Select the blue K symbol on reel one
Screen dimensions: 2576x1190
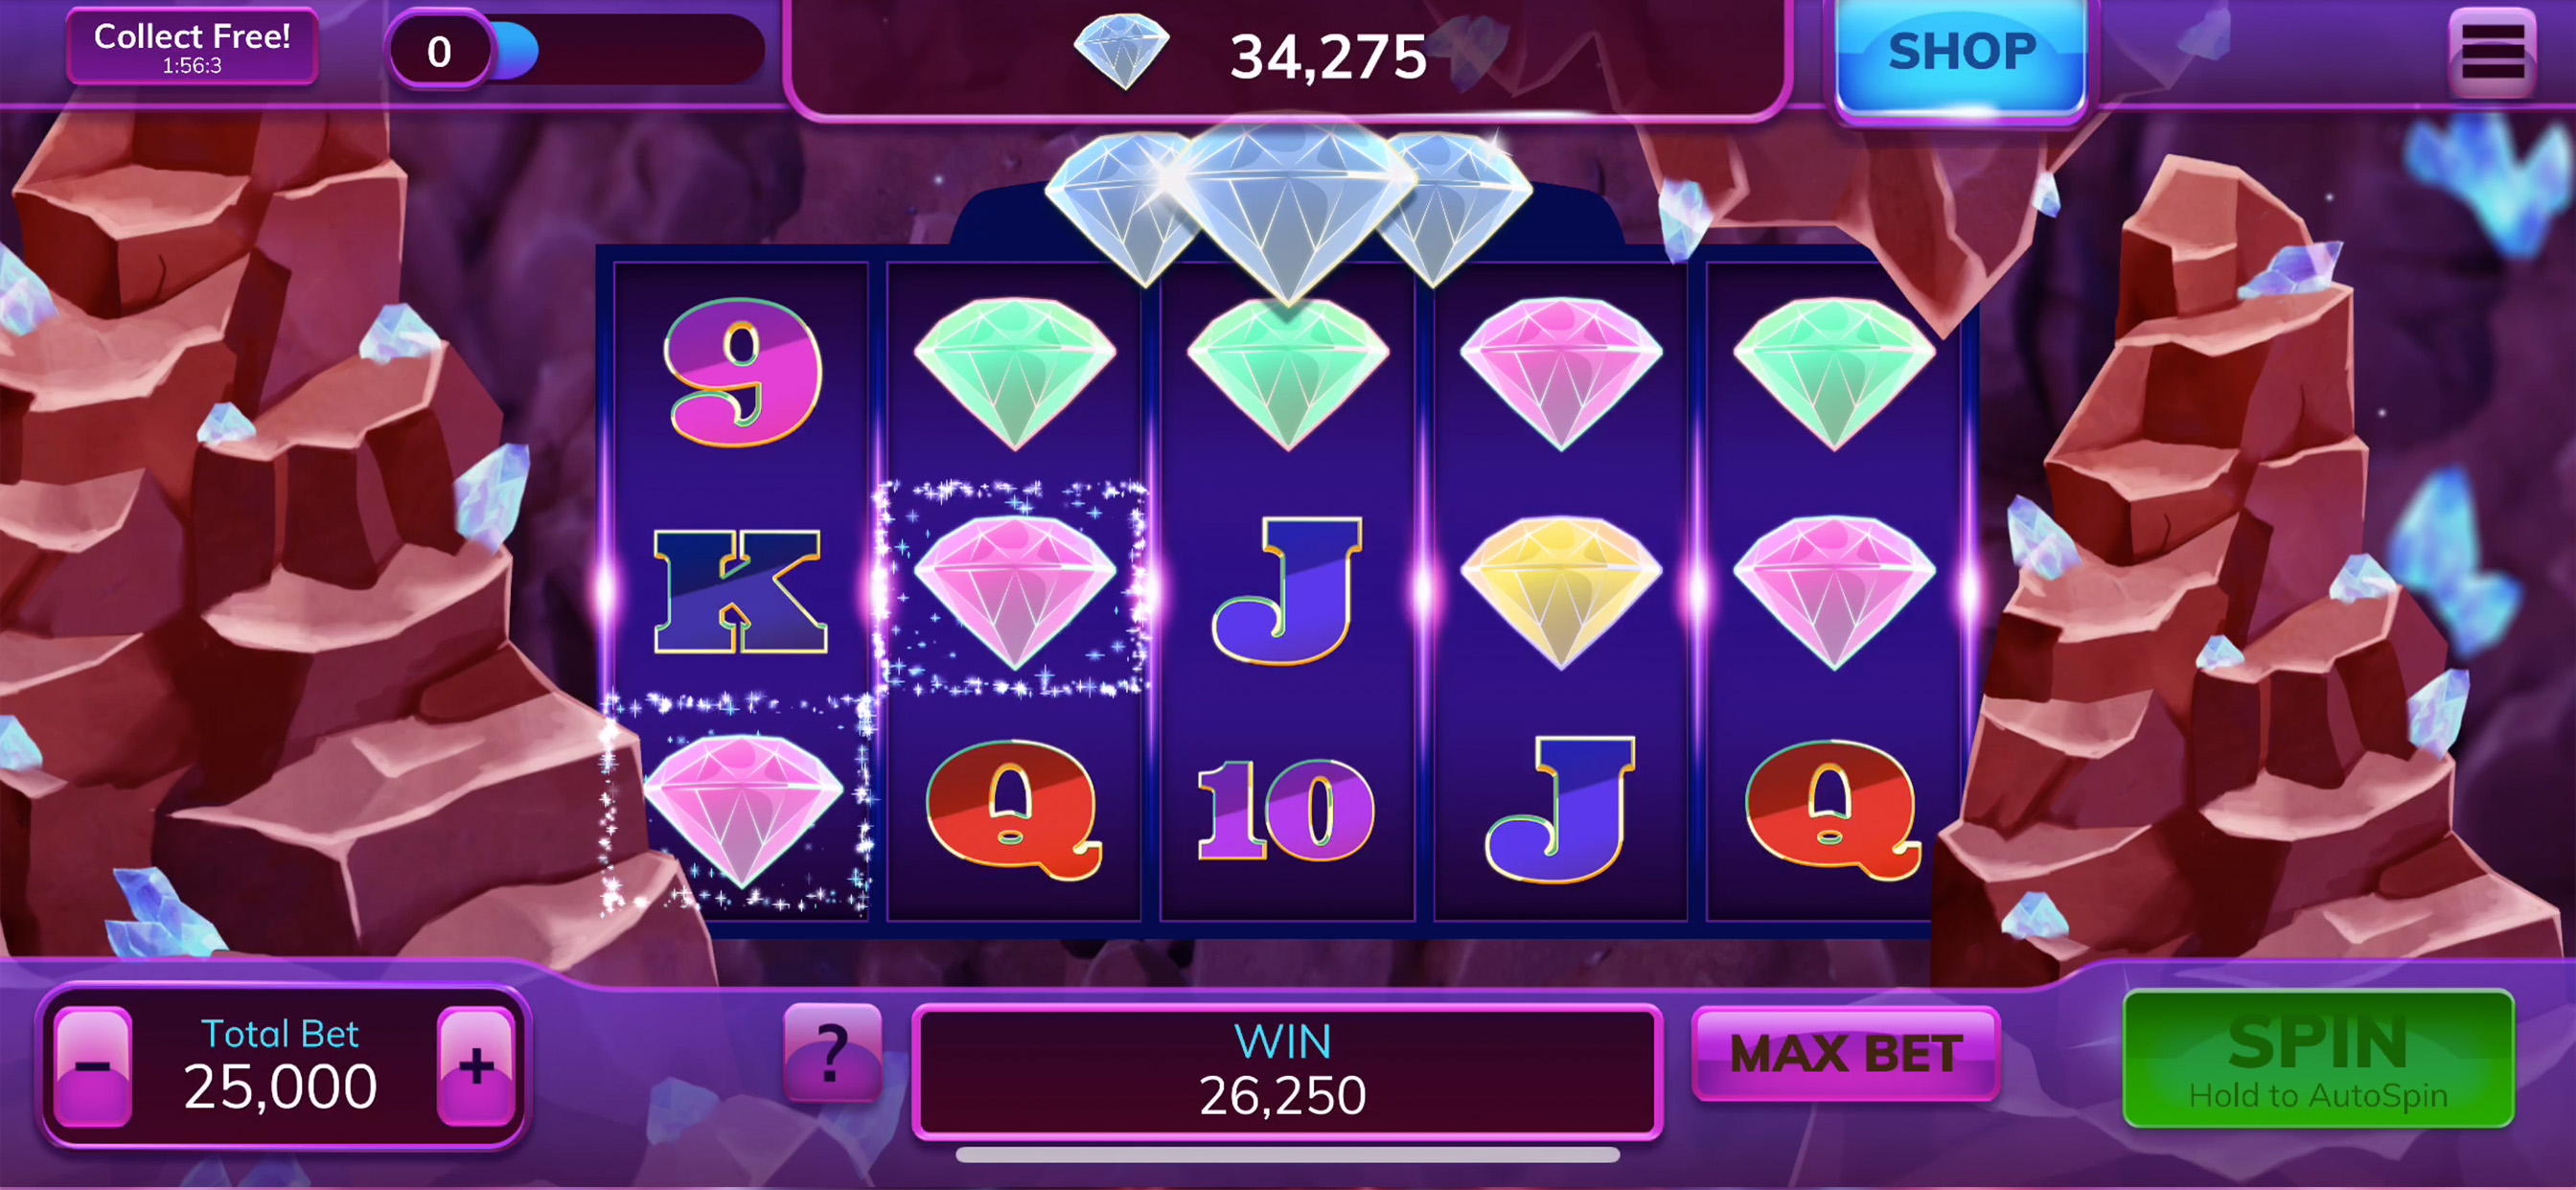(x=740, y=592)
